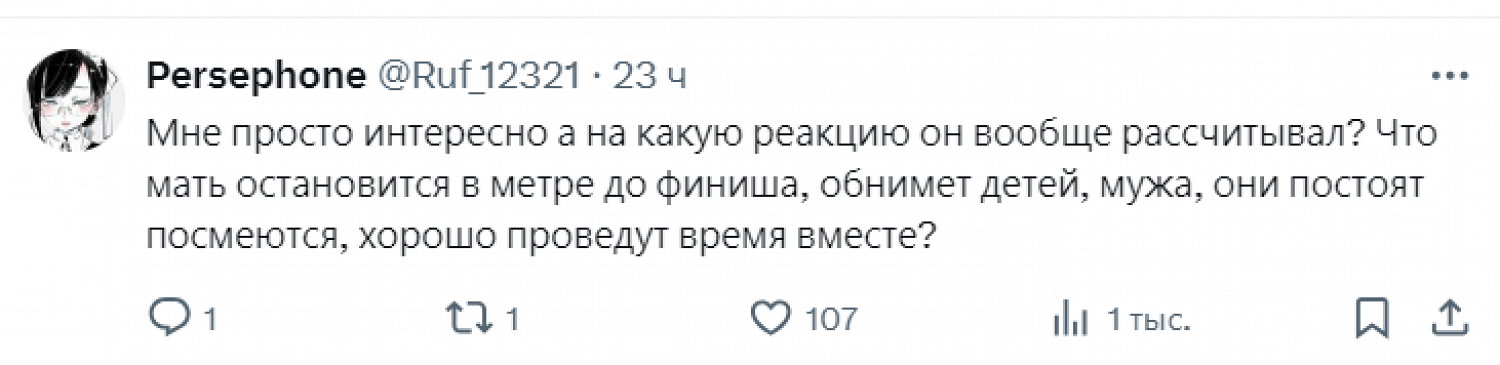The height and width of the screenshot is (365, 1500).
Task: Click the tweet line starting with Мне просто интересно
Action: [x=791, y=134]
